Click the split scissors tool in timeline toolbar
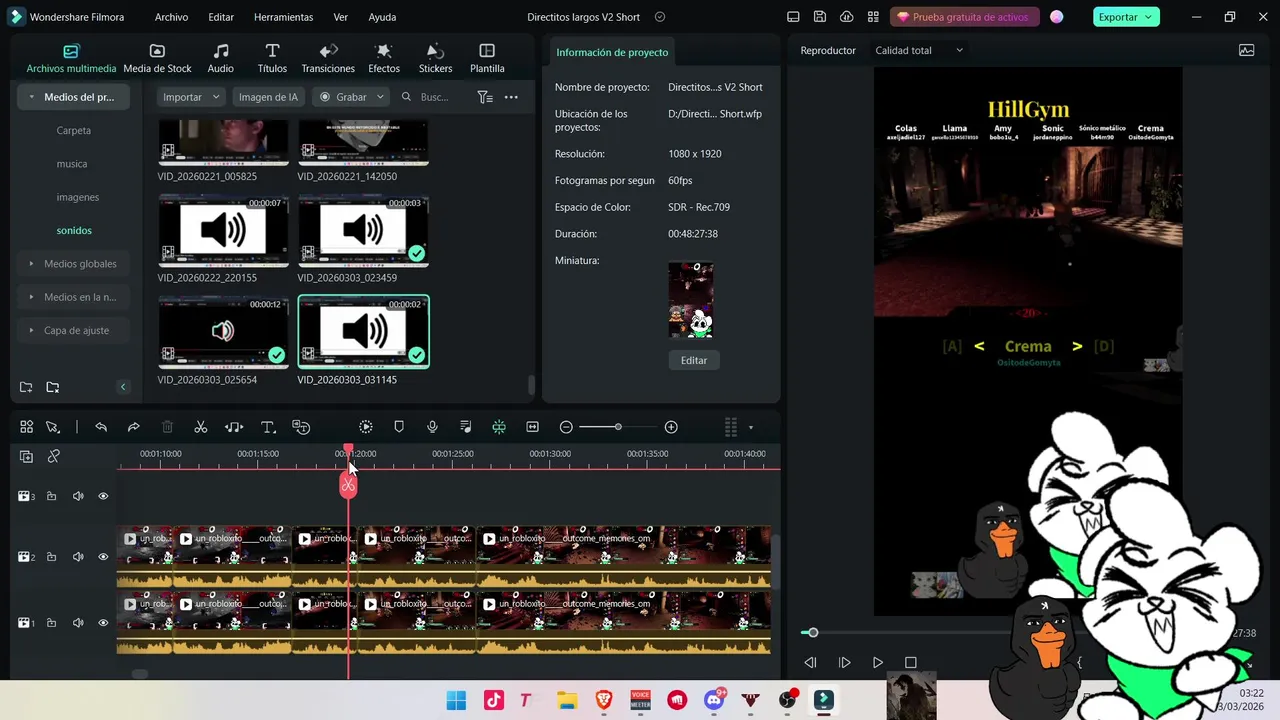Screen dimensions: 1280x720 coord(201,427)
